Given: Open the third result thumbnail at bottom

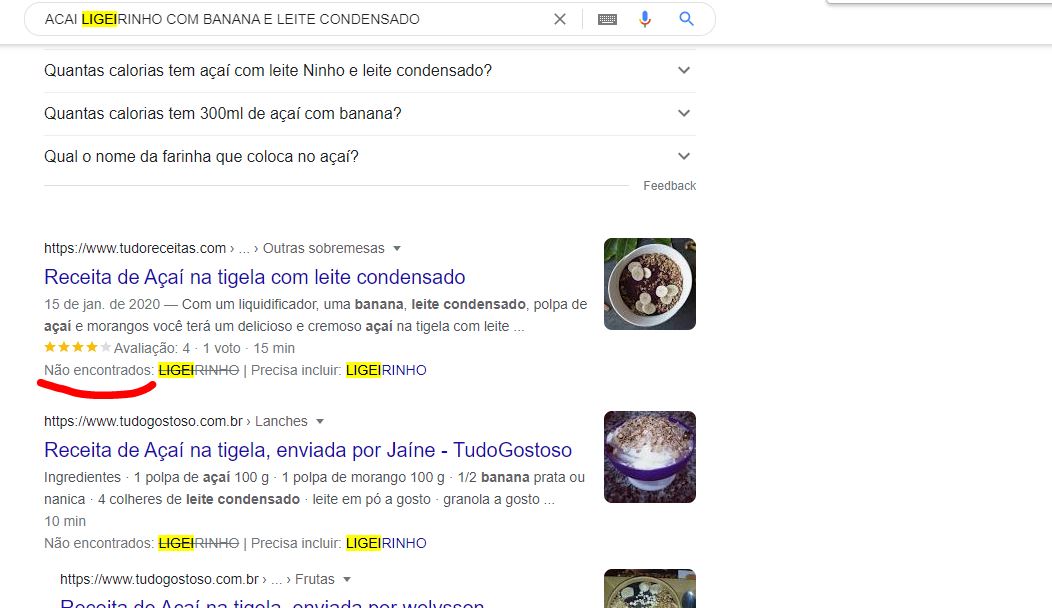Looking at the screenshot, I should coord(649,589).
